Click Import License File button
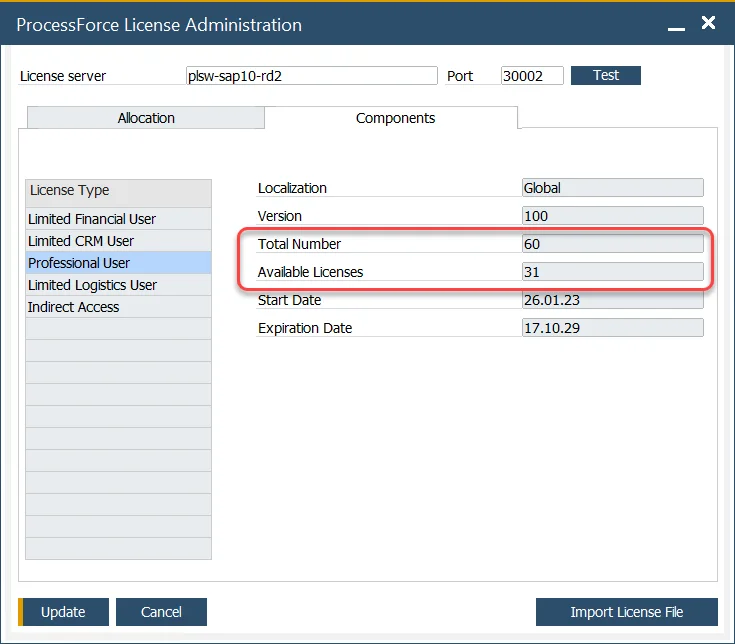The image size is (735, 644). [x=626, y=612]
